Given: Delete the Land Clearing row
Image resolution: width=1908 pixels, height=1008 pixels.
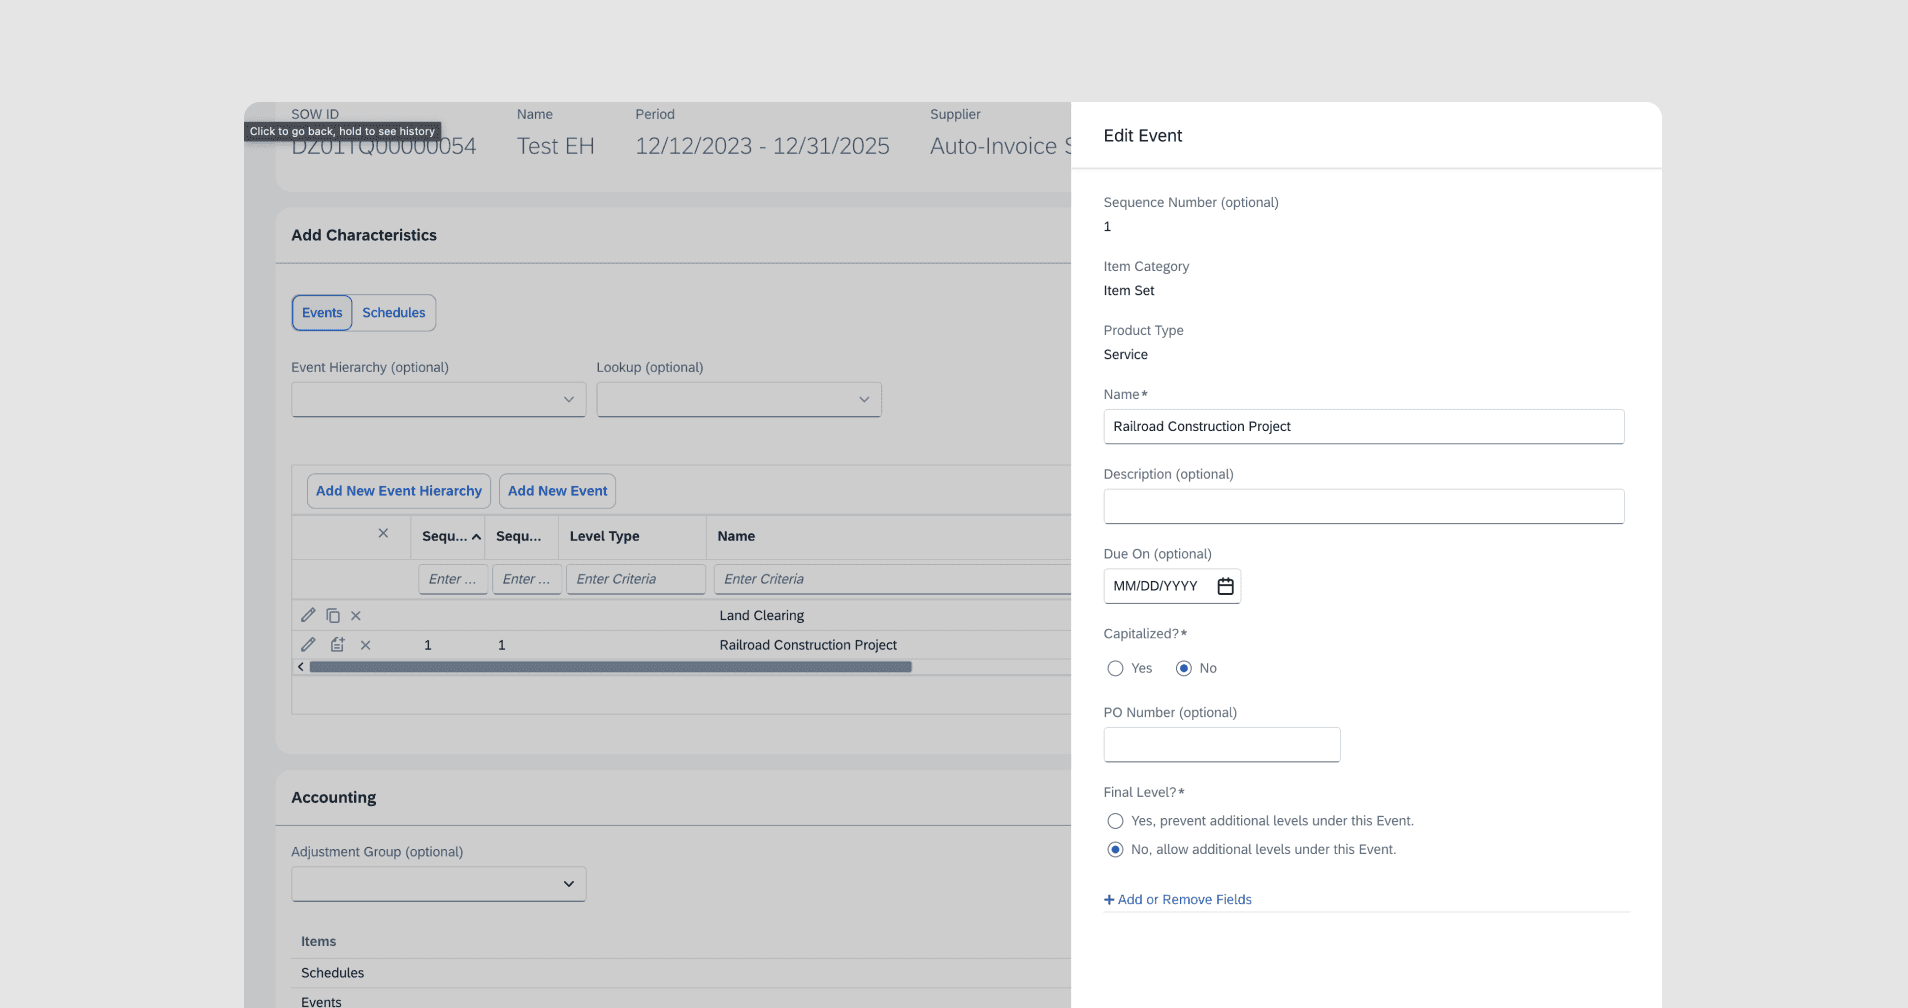Looking at the screenshot, I should tap(356, 616).
